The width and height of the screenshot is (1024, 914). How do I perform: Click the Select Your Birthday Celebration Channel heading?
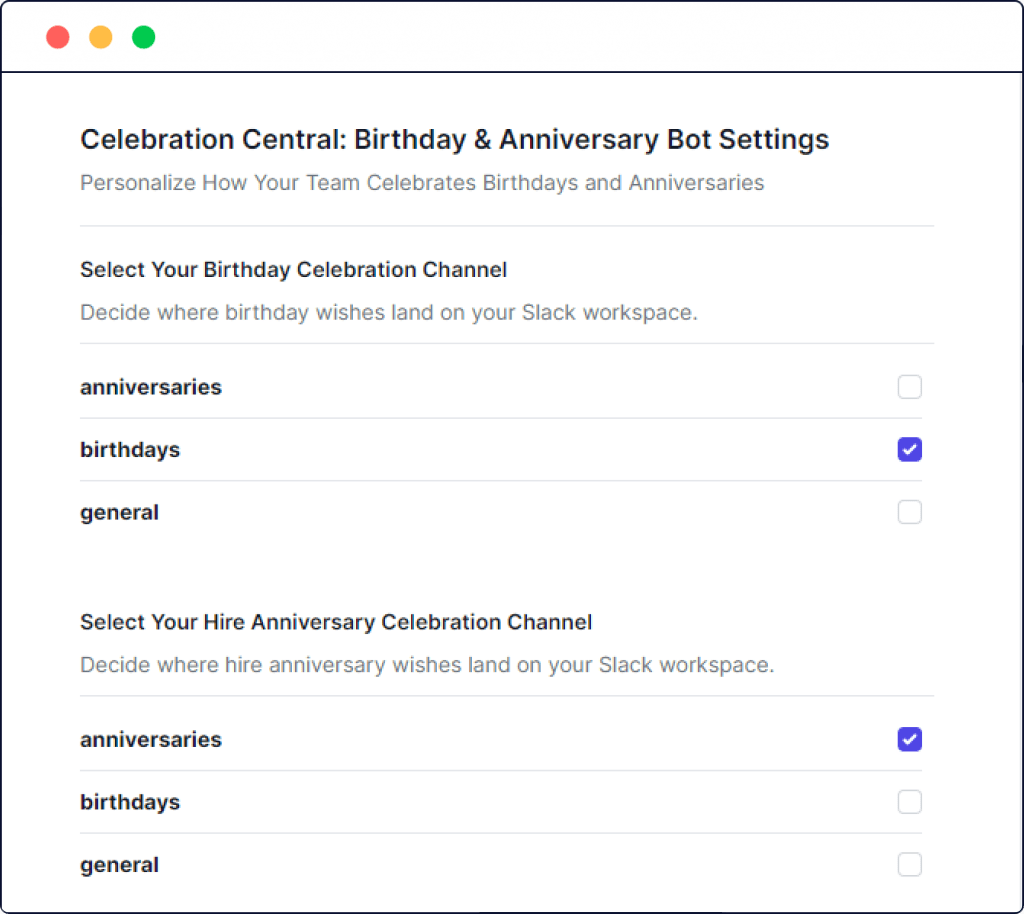[x=293, y=270]
